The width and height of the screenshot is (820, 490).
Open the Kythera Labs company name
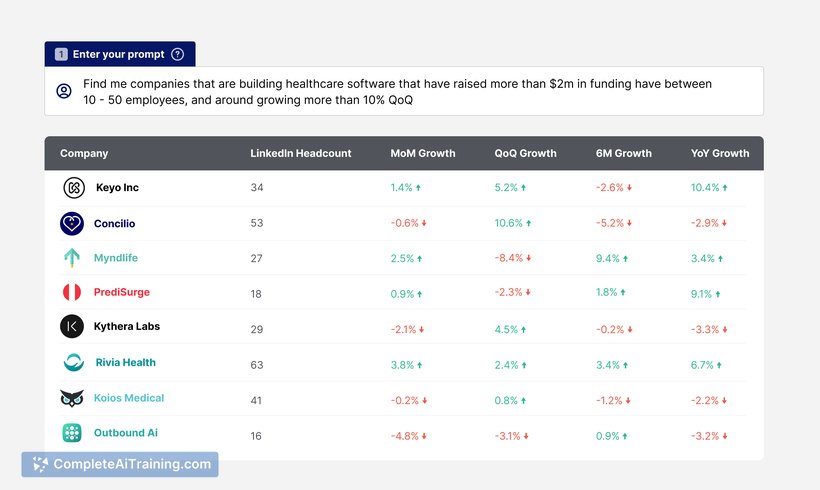(127, 326)
